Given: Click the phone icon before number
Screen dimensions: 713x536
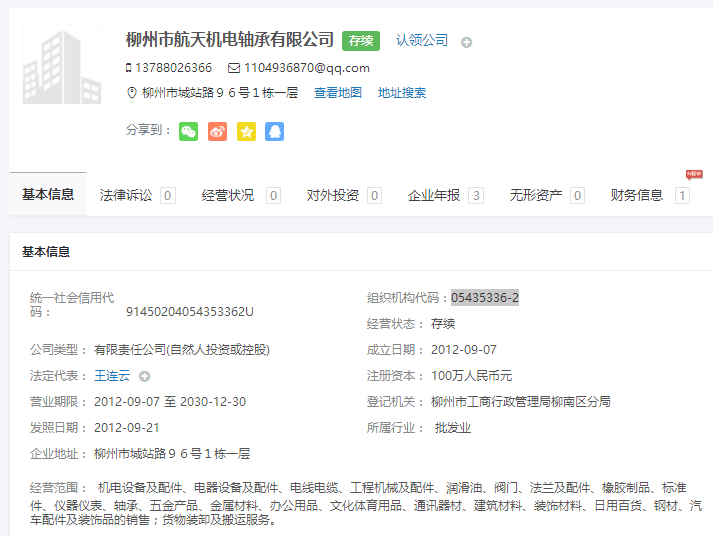Looking at the screenshot, I should click(129, 68).
